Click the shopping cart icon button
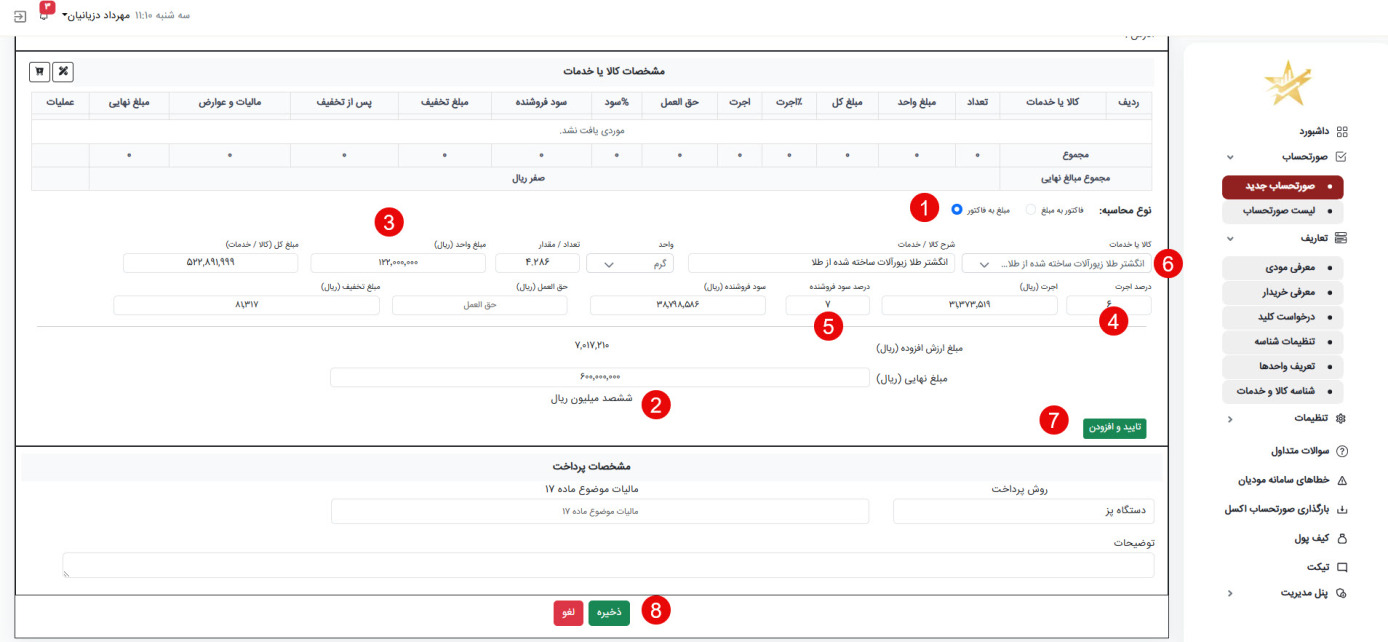1388x642 pixels. point(40,72)
